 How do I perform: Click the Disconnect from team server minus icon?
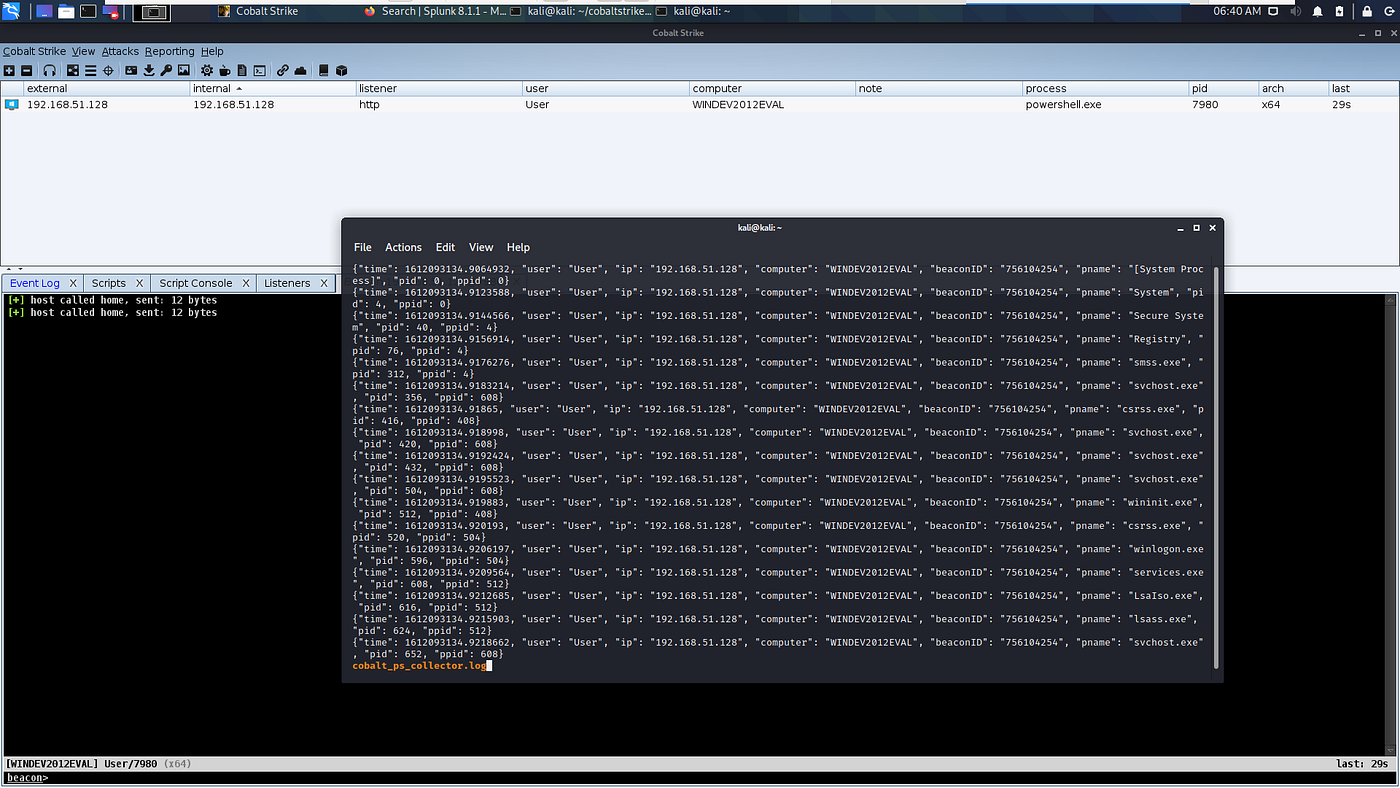[x=26, y=71]
